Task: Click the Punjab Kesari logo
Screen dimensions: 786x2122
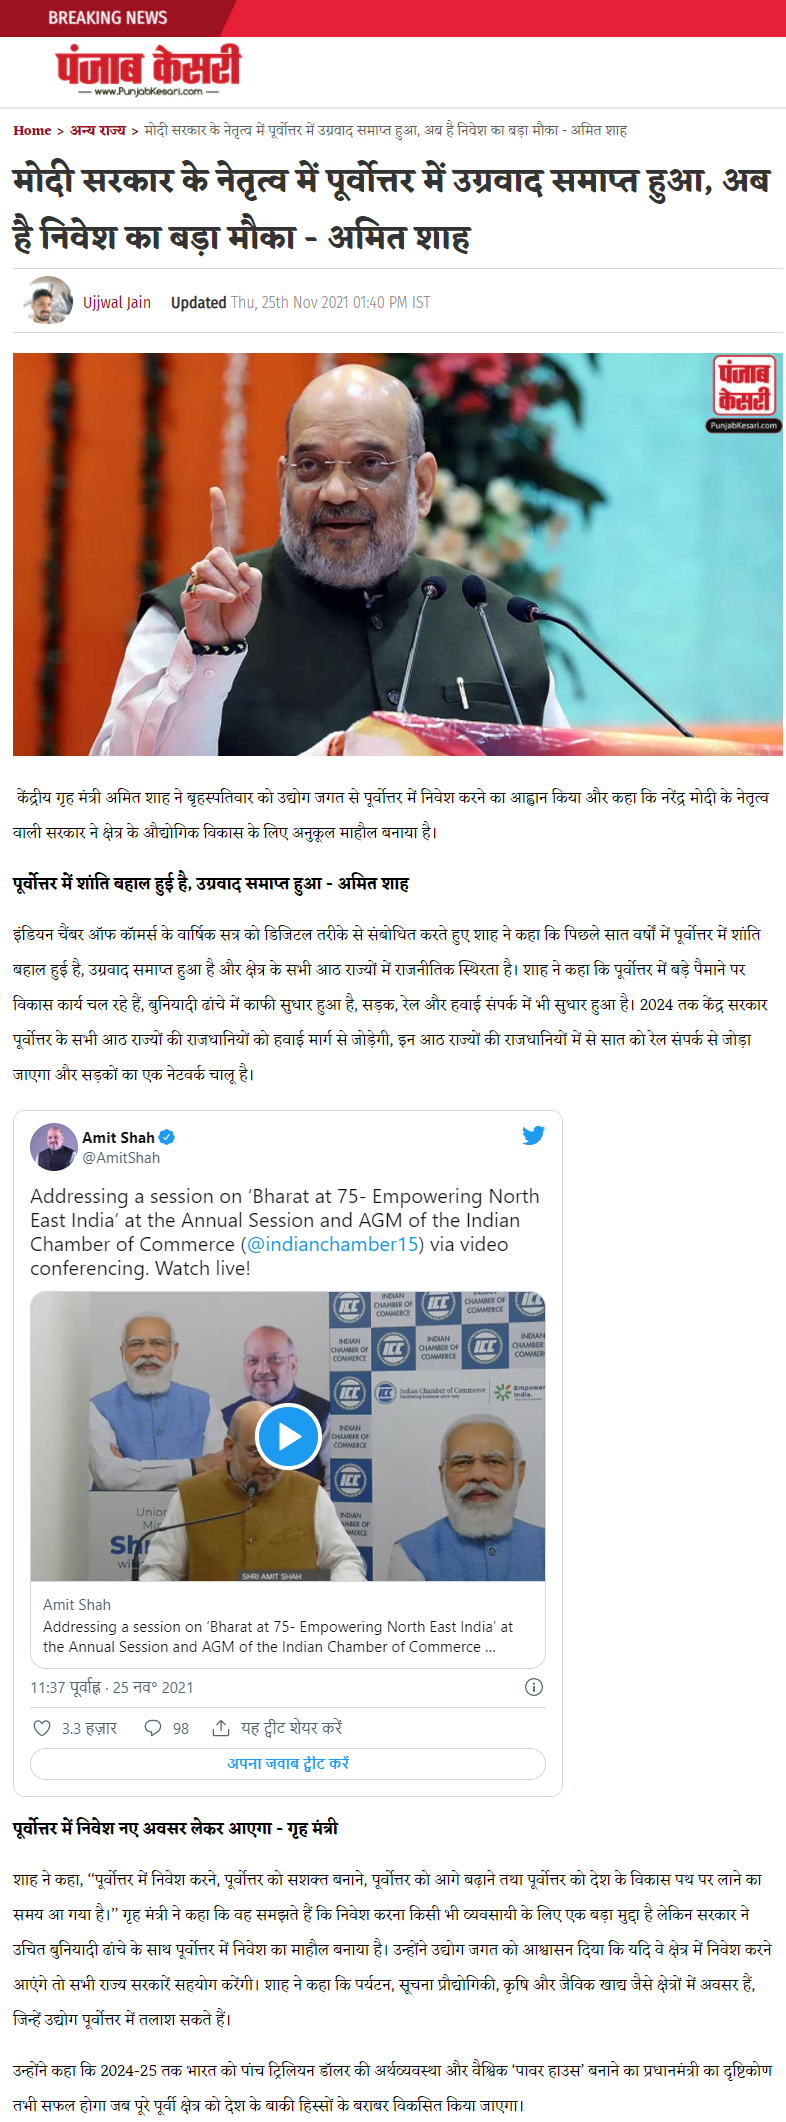Action: [x=148, y=70]
